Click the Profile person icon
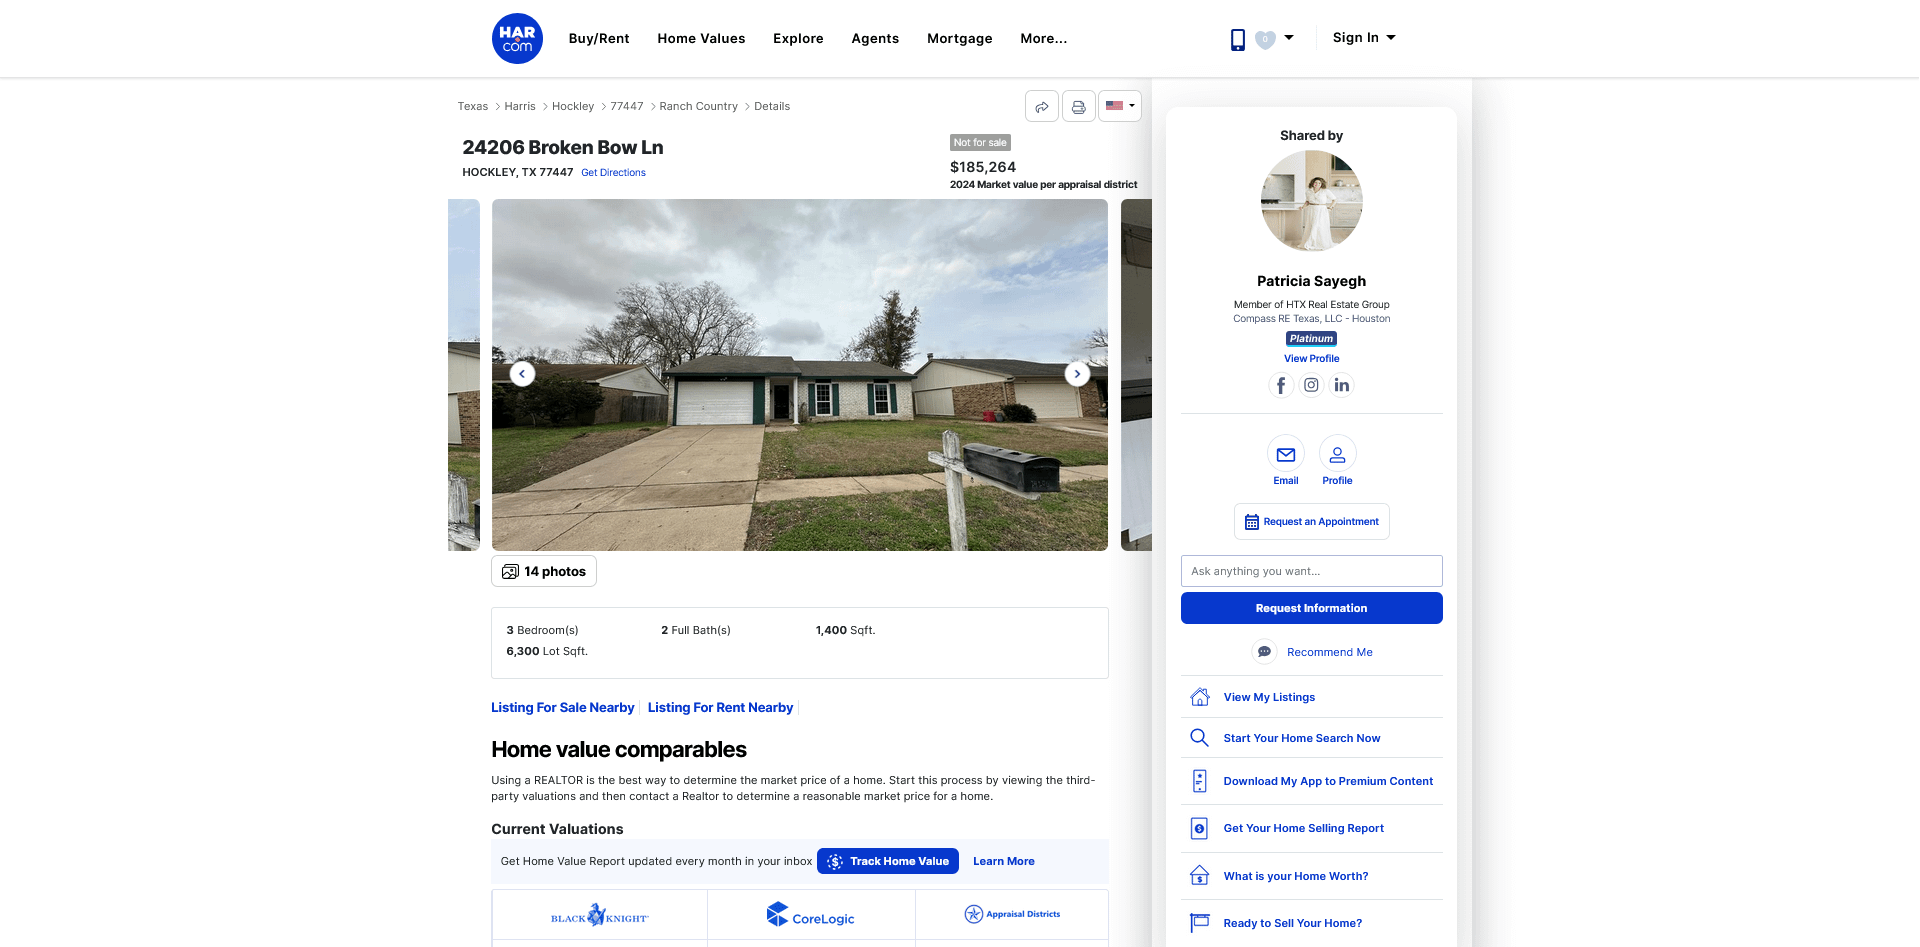This screenshot has width=1920, height=947. pos(1338,454)
